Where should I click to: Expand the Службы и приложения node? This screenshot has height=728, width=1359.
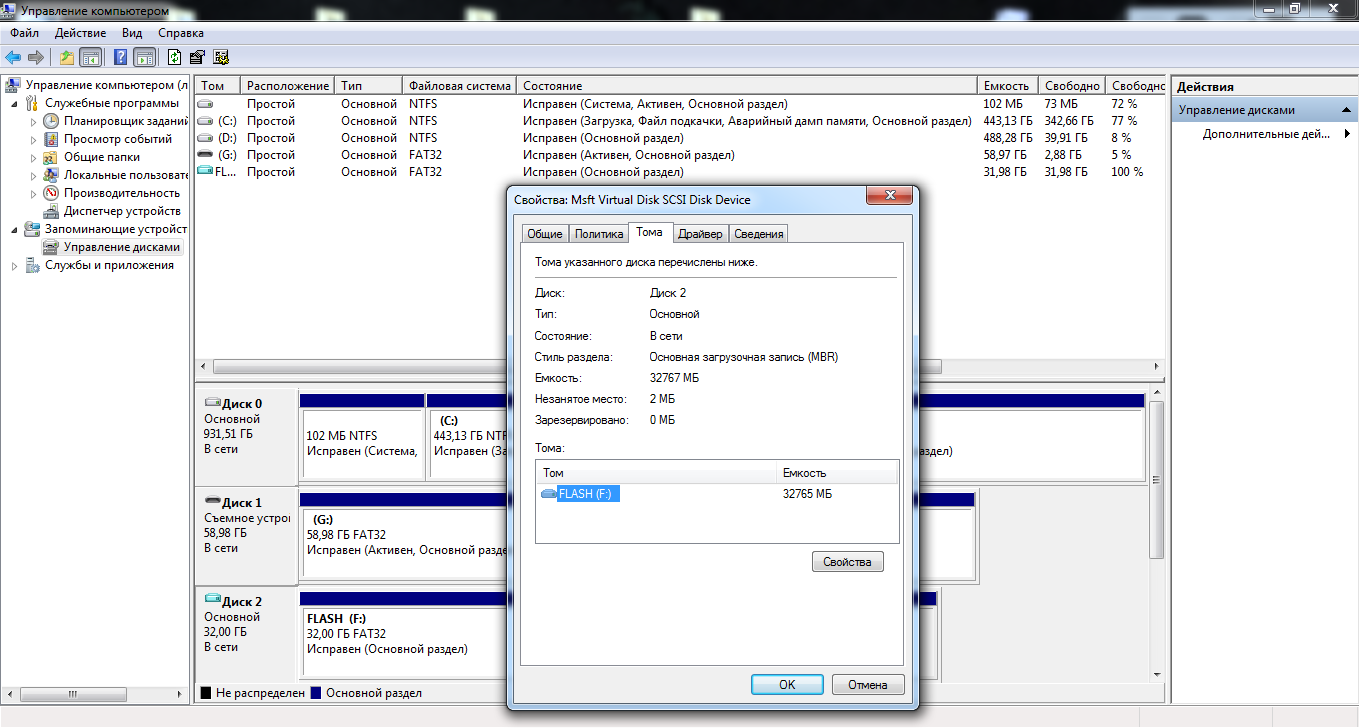[x=14, y=265]
